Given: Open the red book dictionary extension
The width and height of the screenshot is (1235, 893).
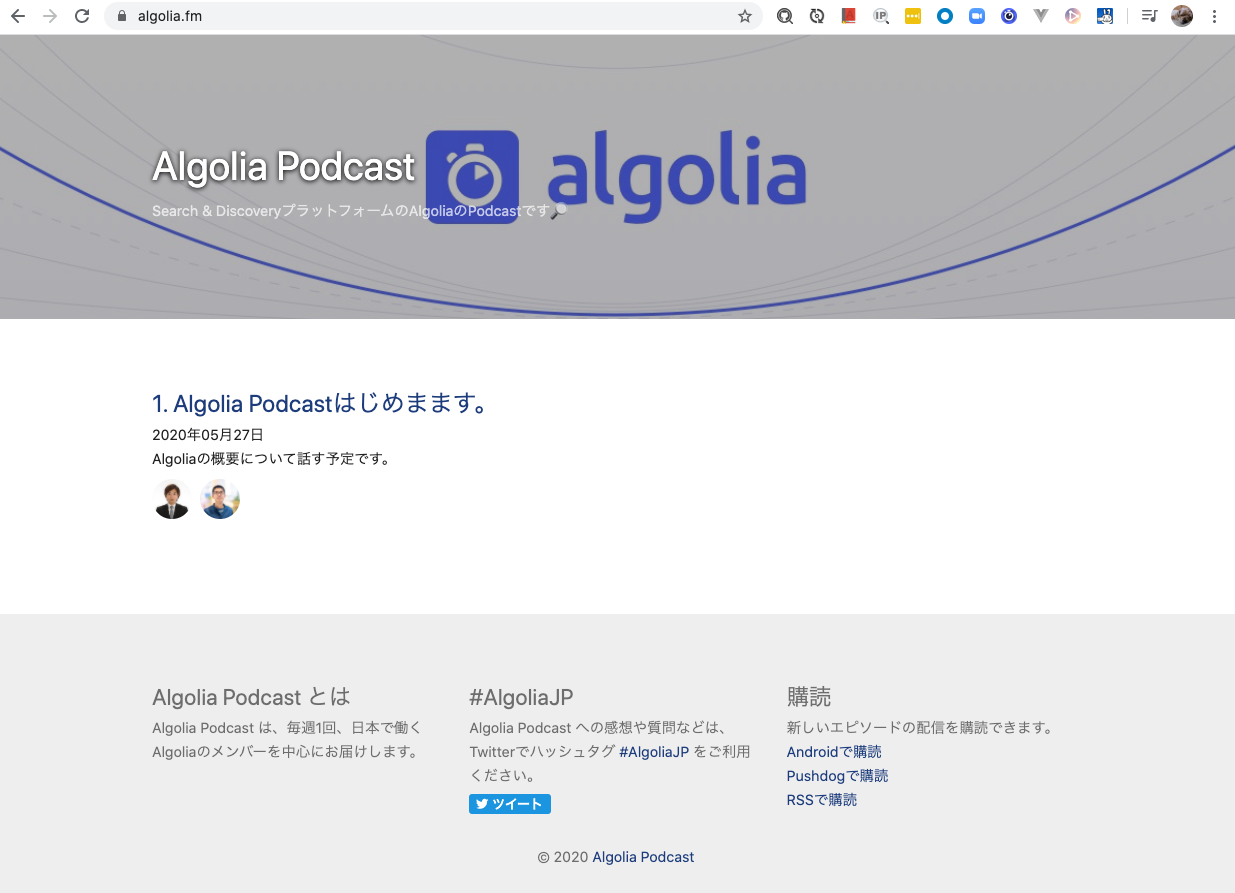Looking at the screenshot, I should pos(849,16).
